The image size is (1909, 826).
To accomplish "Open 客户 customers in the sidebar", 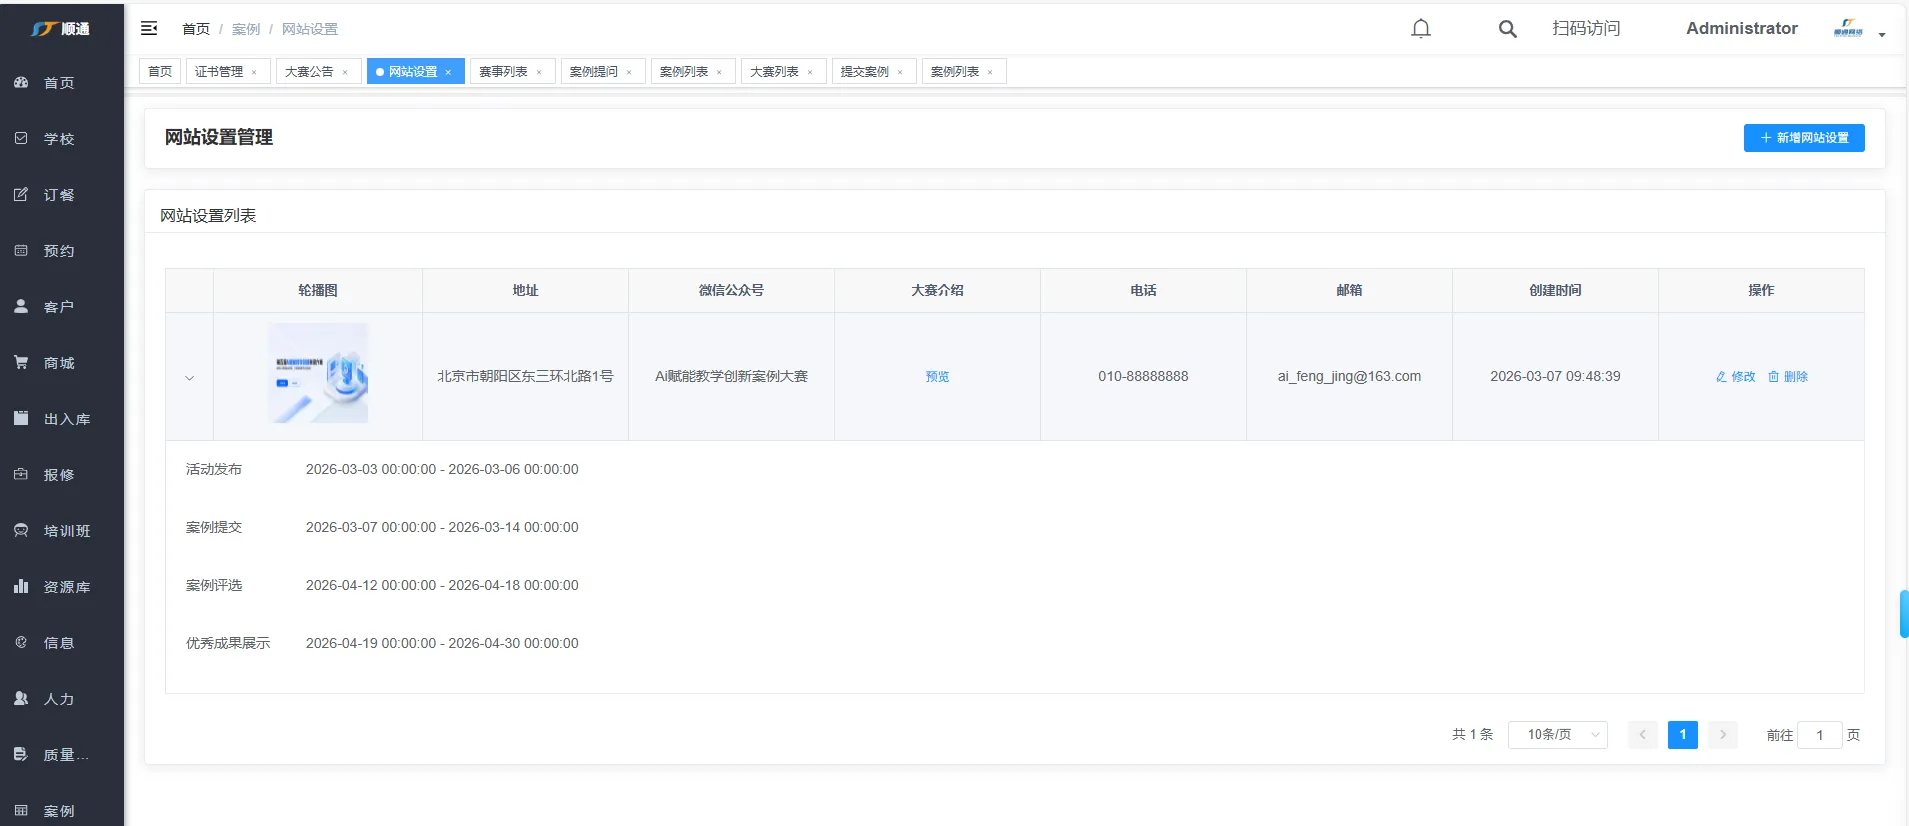I will (x=59, y=307).
